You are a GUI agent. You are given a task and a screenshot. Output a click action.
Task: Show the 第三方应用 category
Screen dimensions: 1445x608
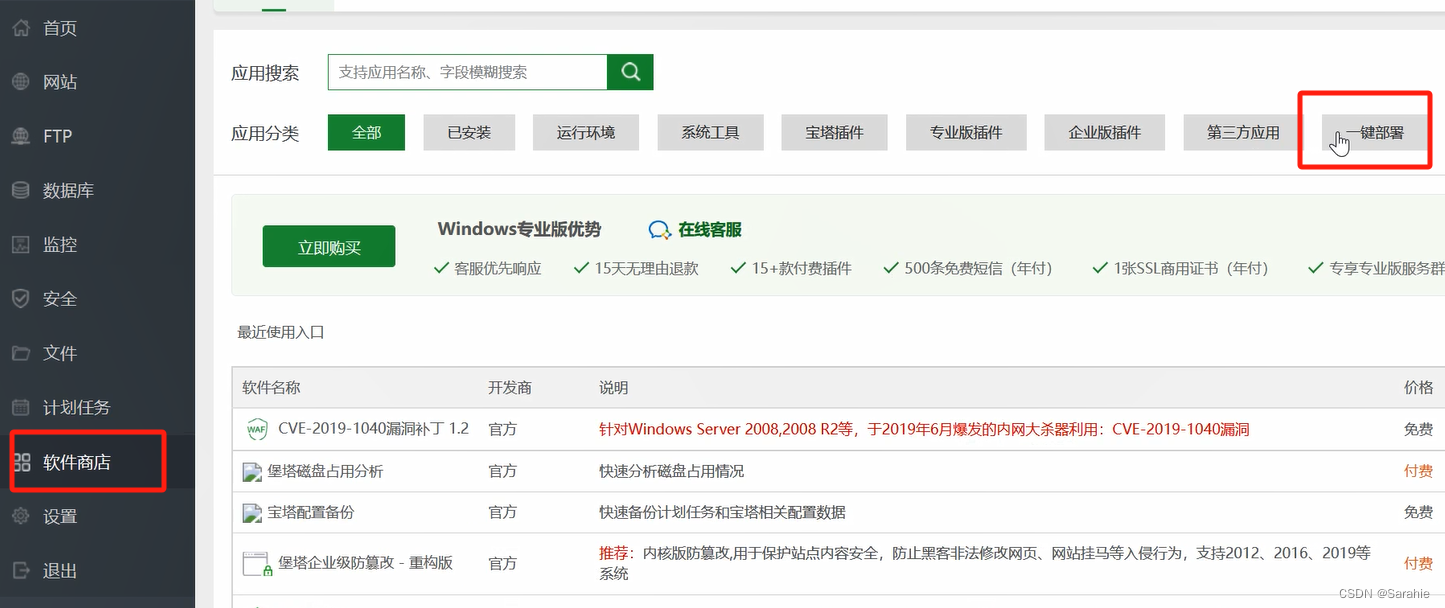pos(1243,132)
